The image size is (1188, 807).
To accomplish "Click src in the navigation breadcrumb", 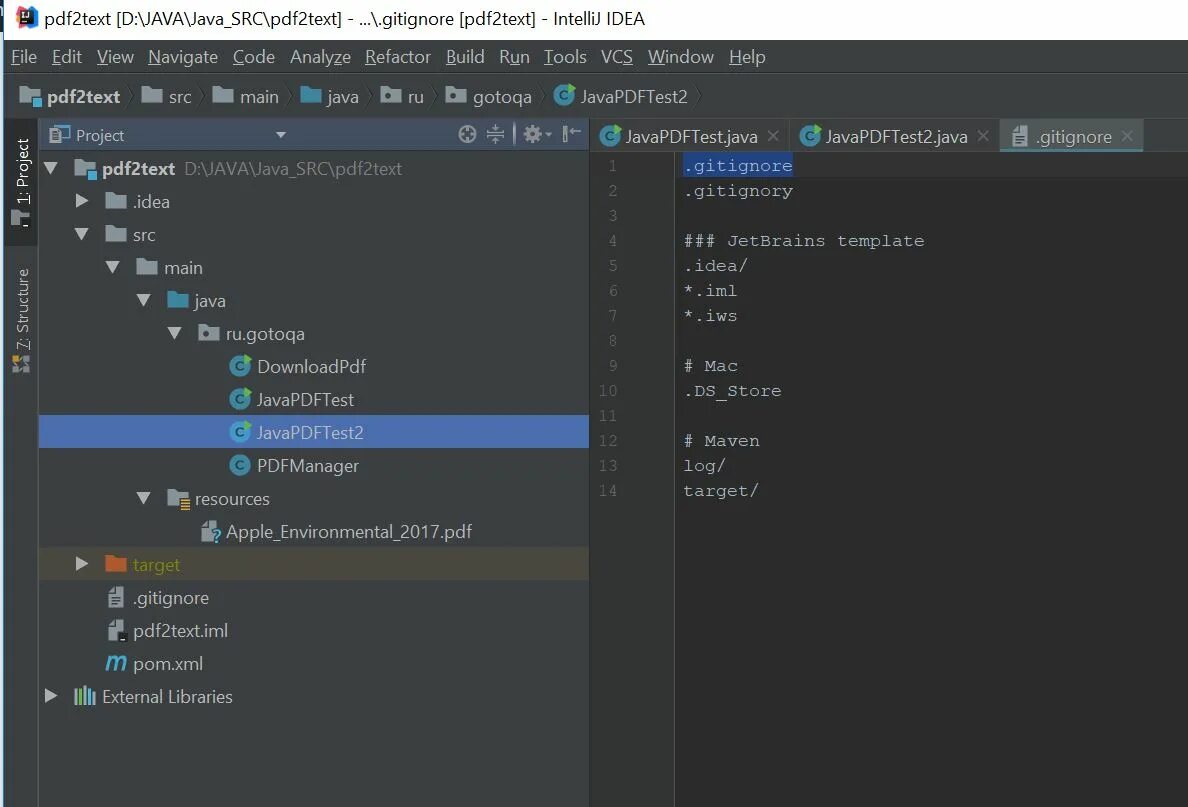I will point(167,96).
